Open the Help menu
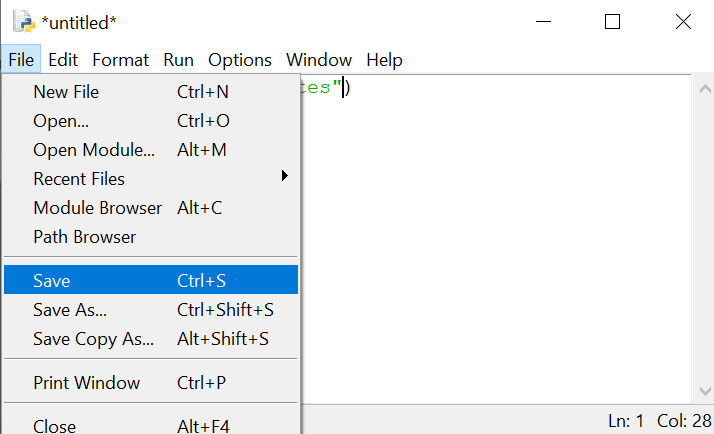Screen dimensions: 714x434 coord(384,60)
